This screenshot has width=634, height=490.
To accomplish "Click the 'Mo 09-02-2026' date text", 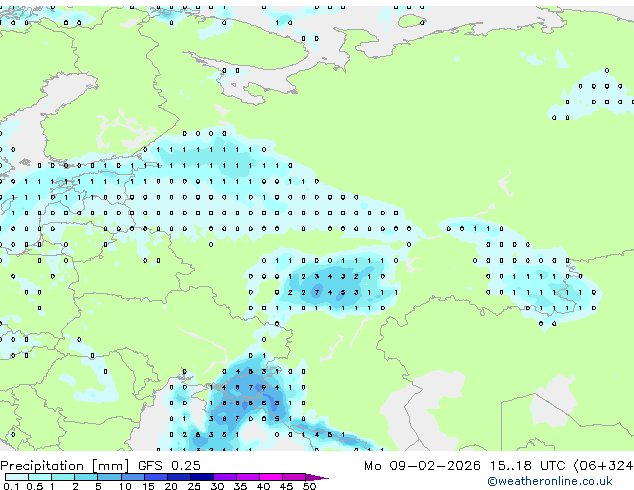I will (x=423, y=465).
